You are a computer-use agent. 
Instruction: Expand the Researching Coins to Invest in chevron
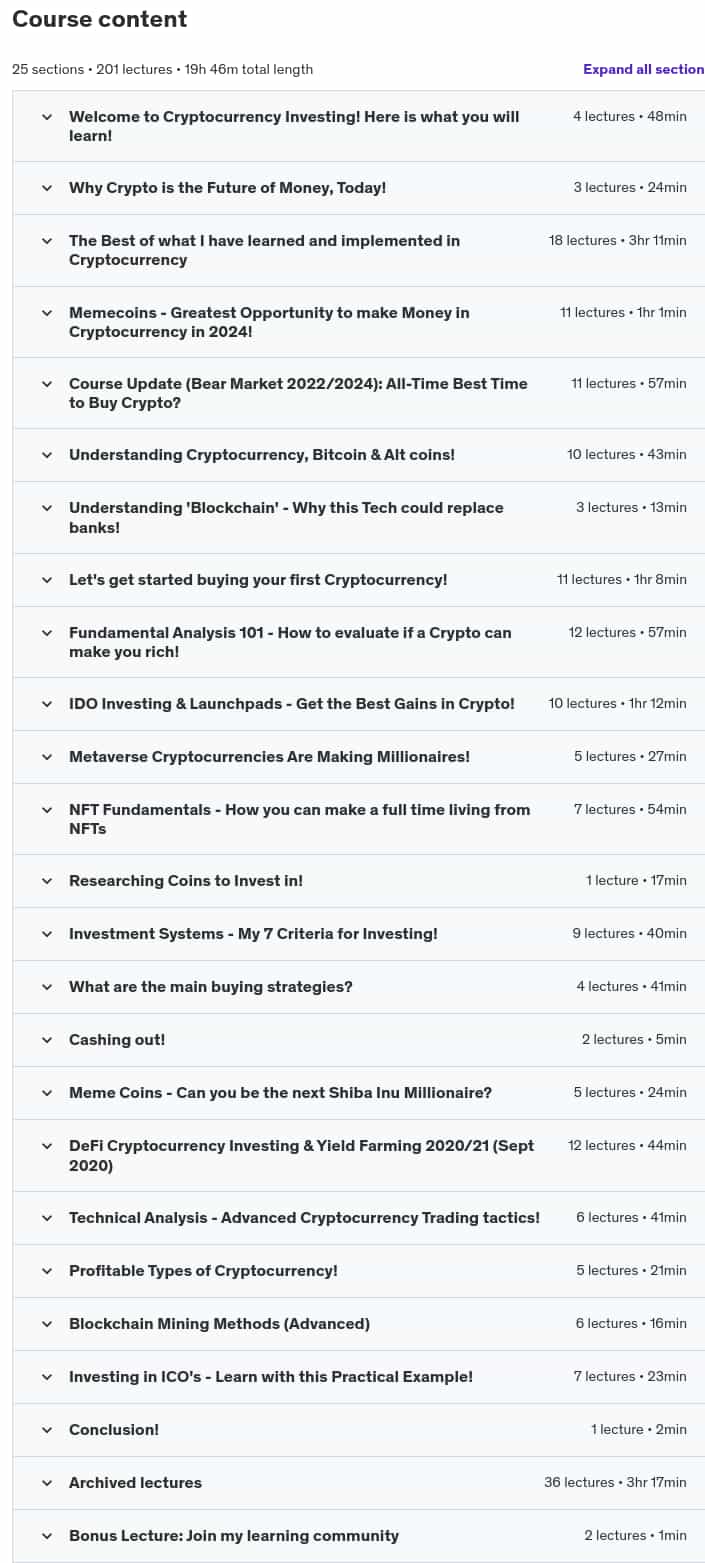pyautogui.click(x=46, y=881)
